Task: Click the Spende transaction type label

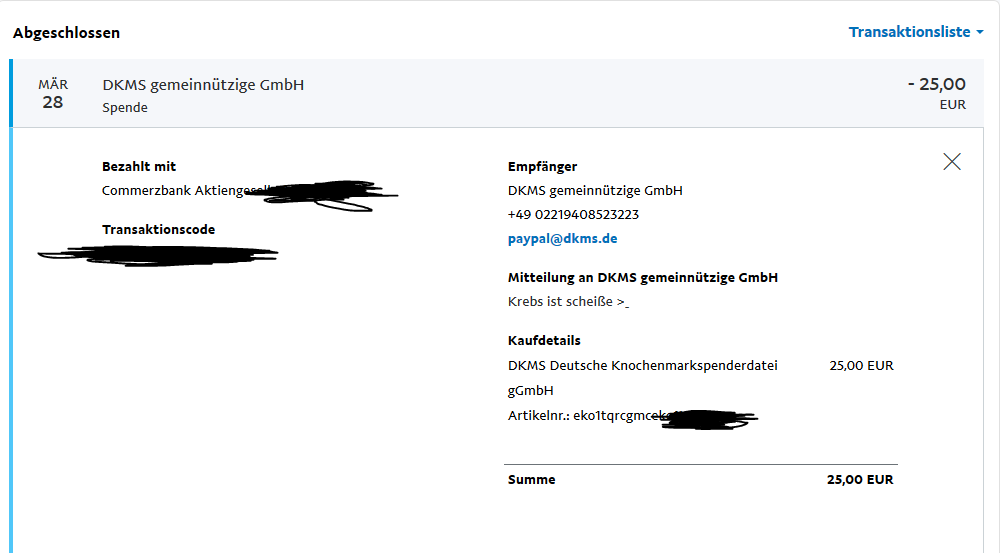Action: click(125, 107)
